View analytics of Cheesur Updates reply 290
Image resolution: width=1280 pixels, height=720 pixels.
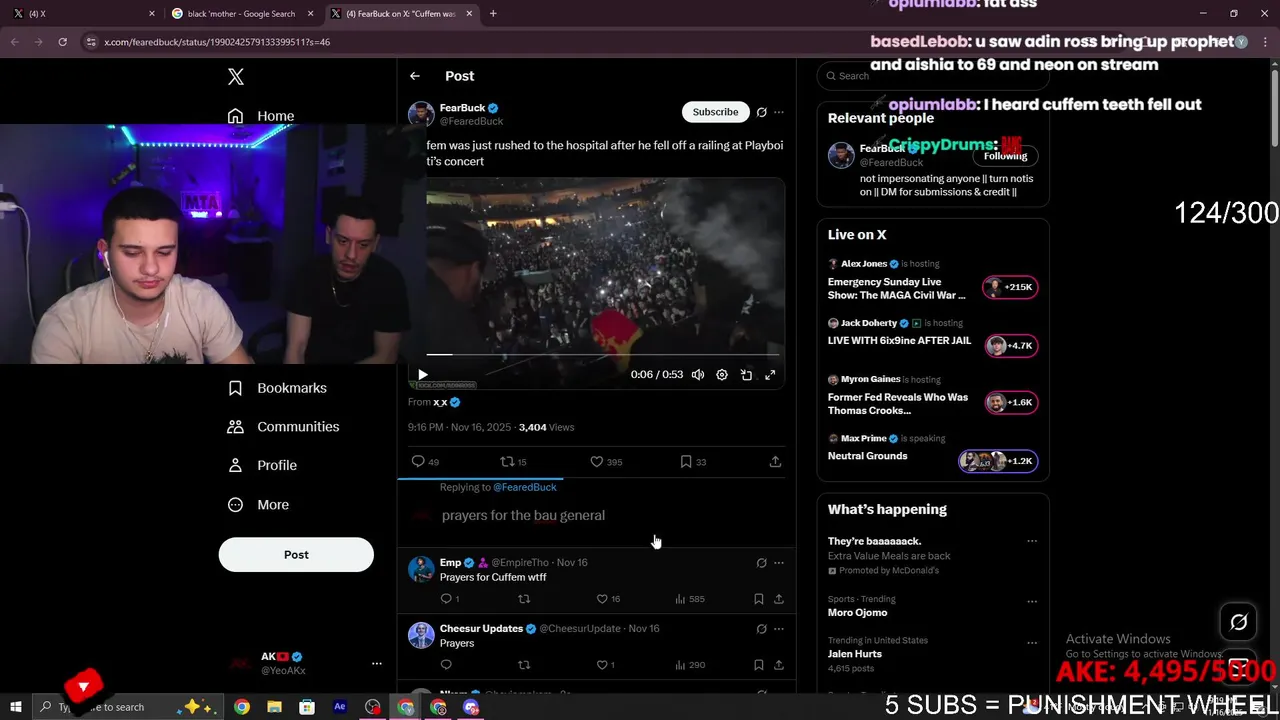[x=690, y=665]
